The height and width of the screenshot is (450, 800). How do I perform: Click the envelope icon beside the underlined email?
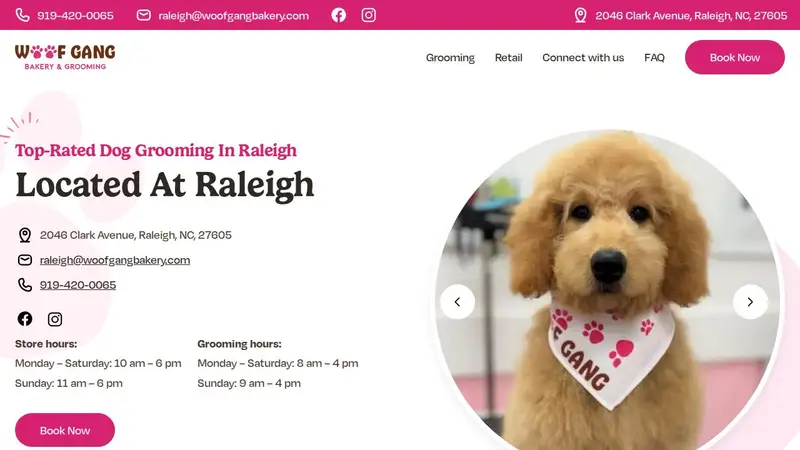[24, 260]
